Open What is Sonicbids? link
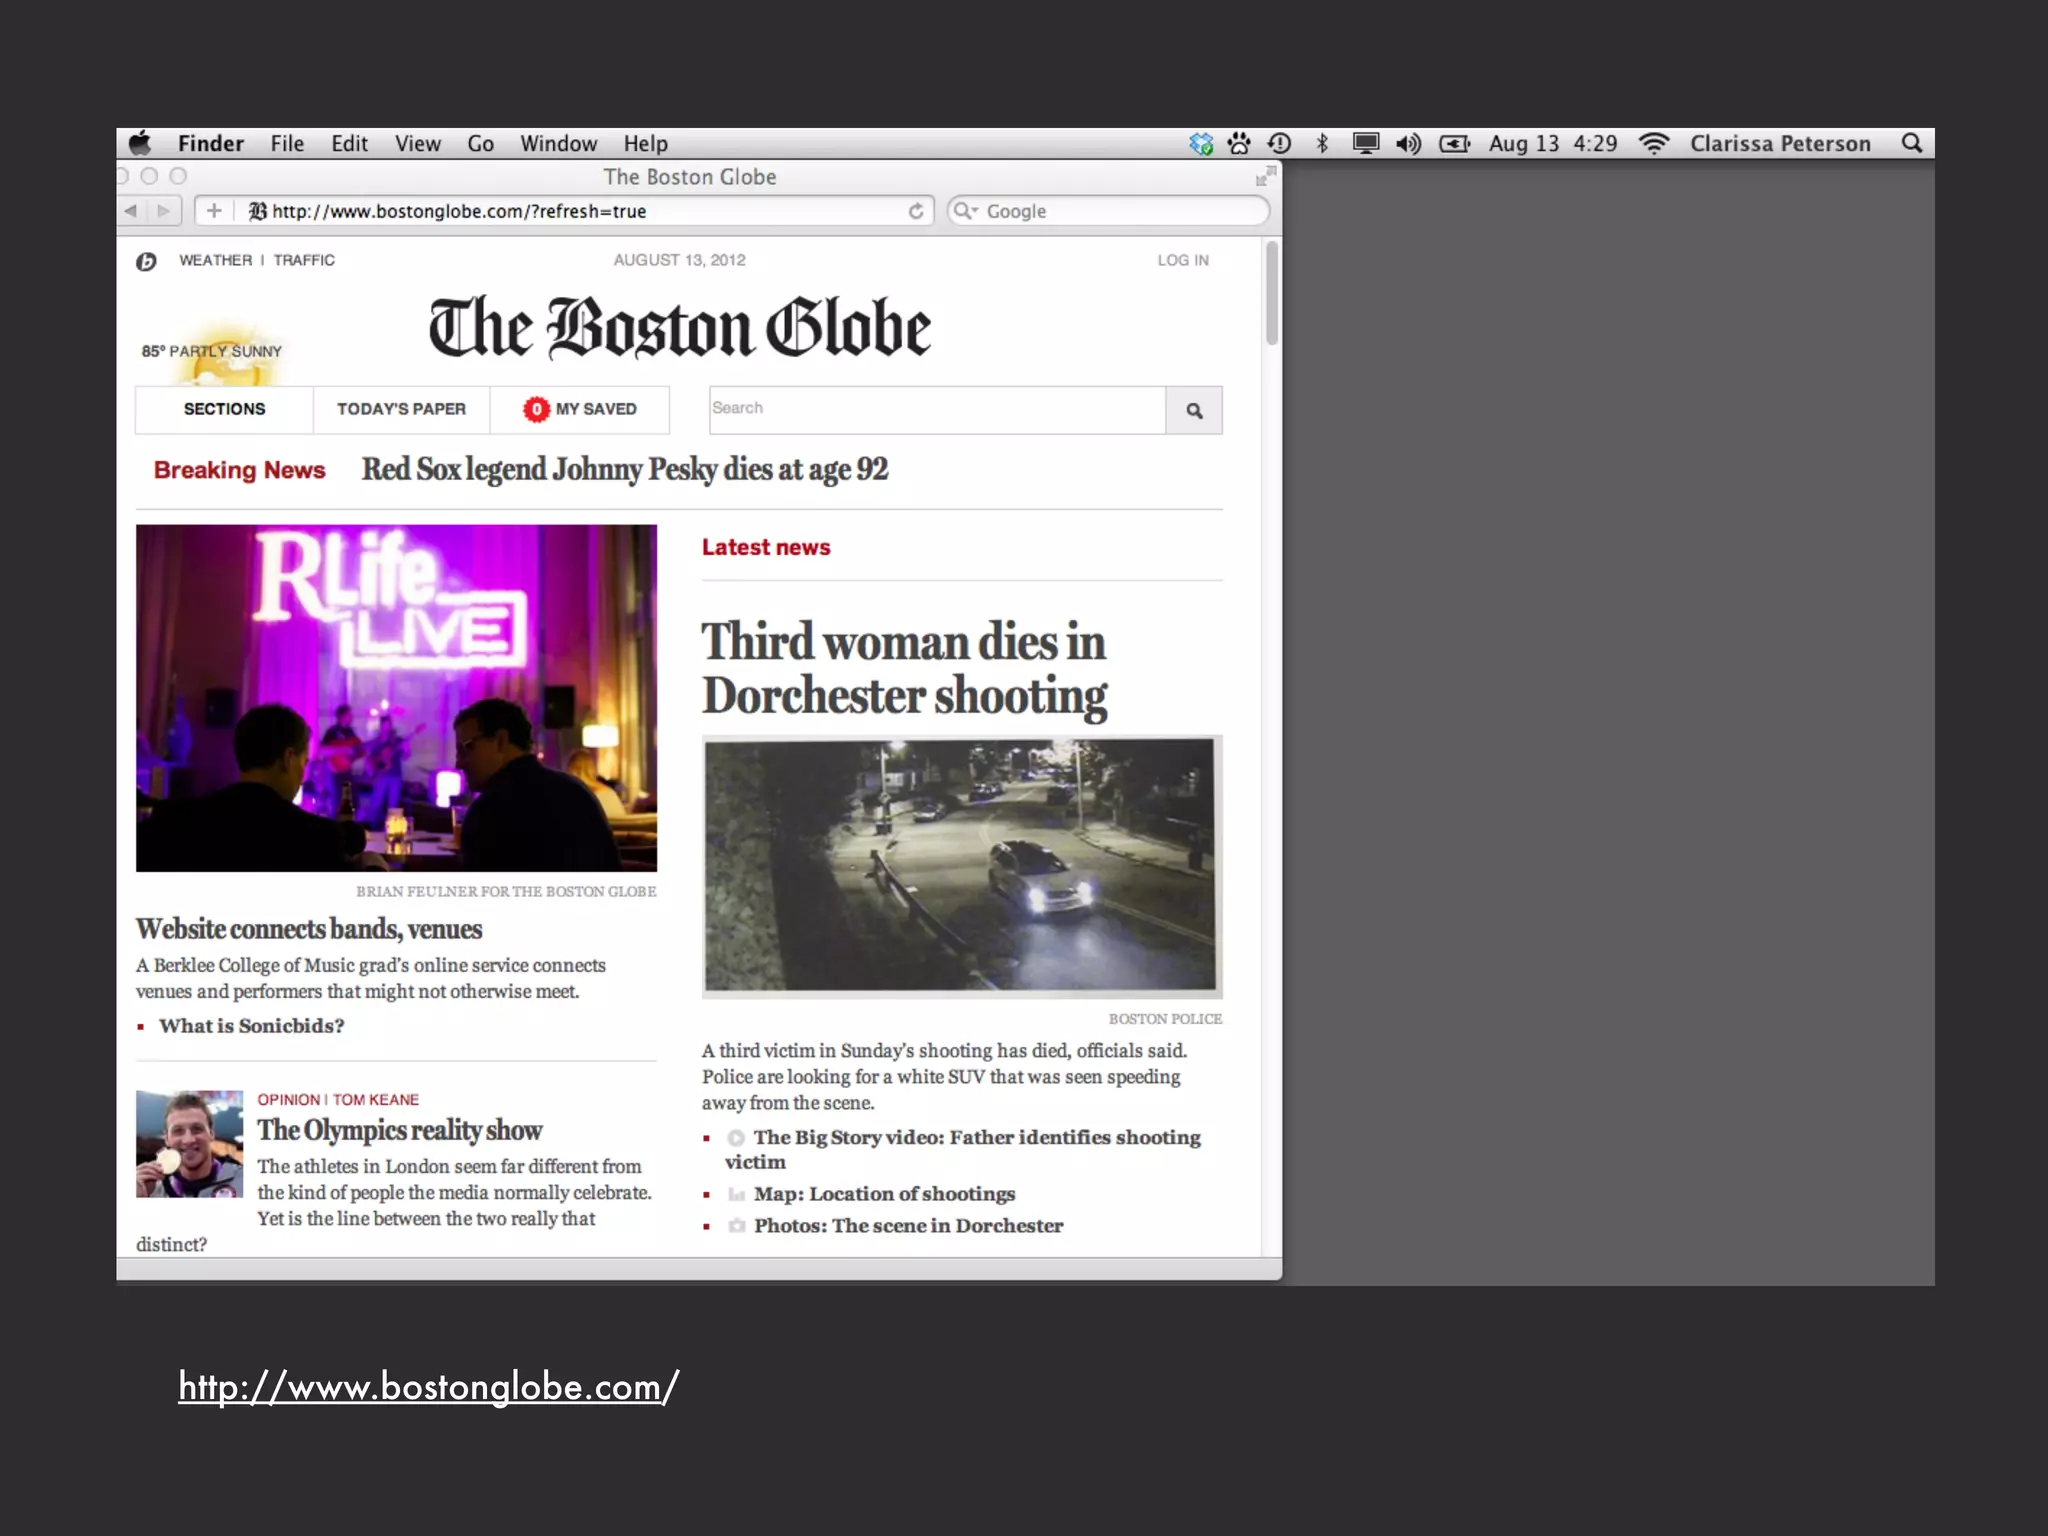 (251, 1026)
